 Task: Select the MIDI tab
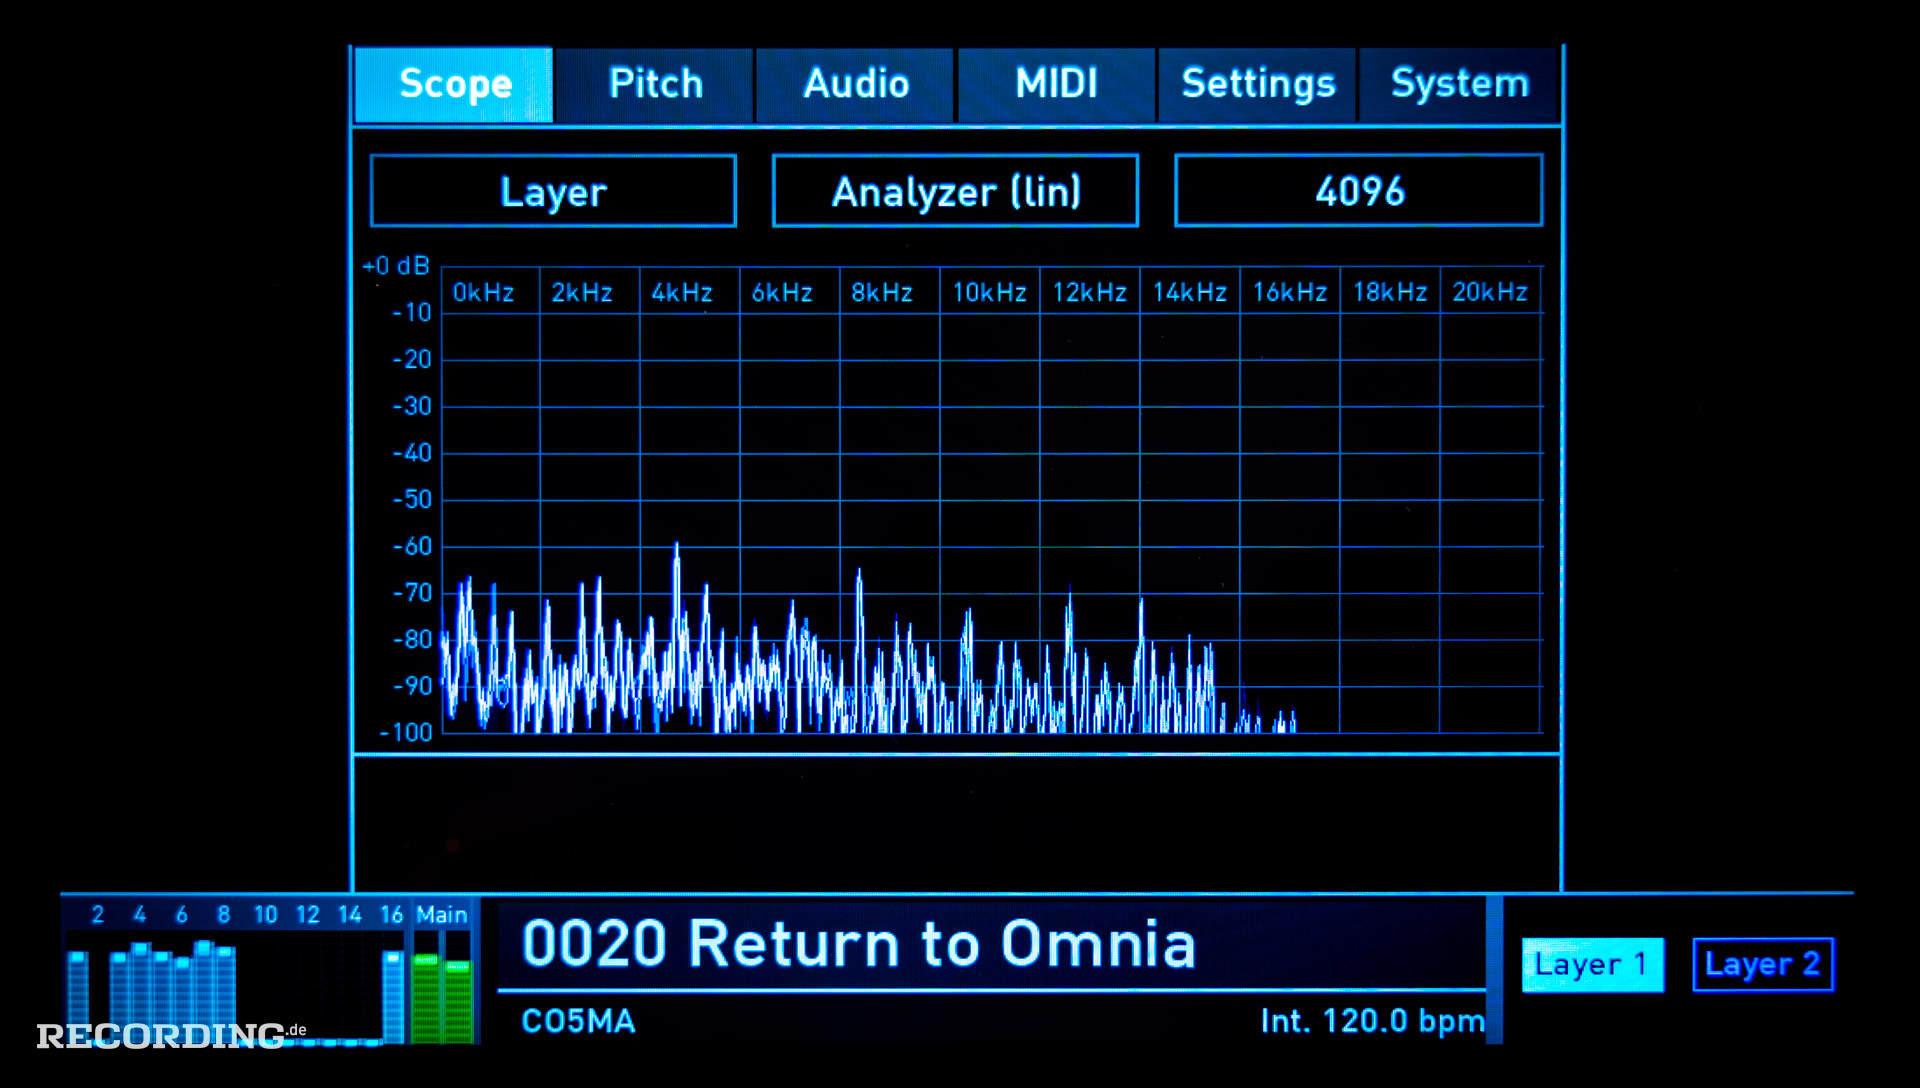click(1056, 84)
